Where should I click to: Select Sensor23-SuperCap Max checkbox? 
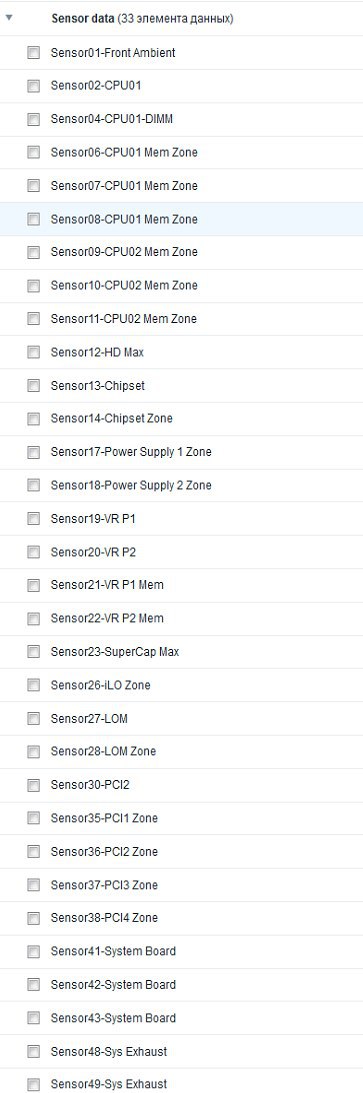[x=33, y=652]
